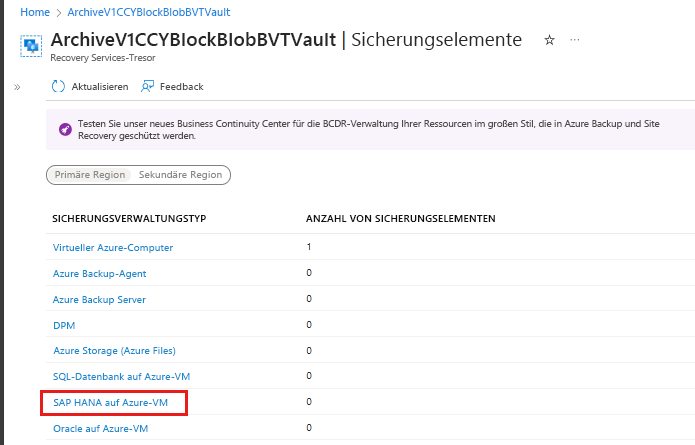Viewport: 695px width, 445px height.
Task: Select the Primäre Region toggle option
Action: [x=90, y=175]
